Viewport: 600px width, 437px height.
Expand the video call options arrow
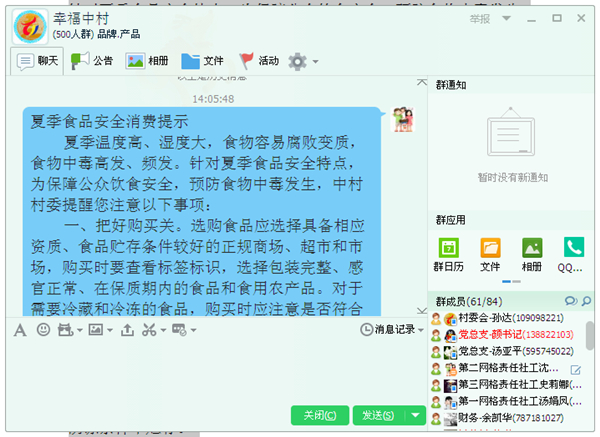pyautogui.click(x=80, y=330)
